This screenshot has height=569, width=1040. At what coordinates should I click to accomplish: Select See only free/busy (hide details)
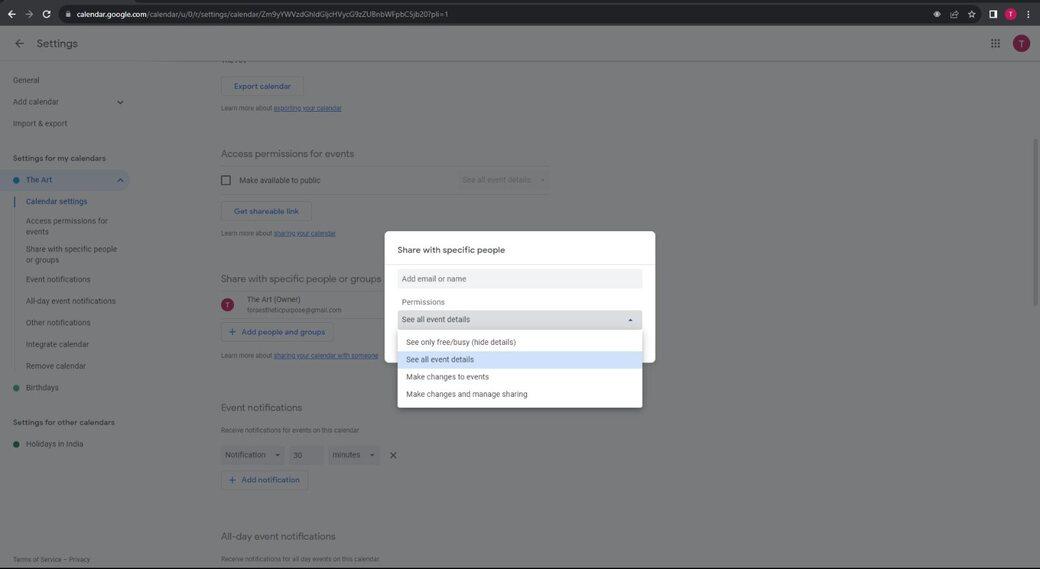click(x=519, y=342)
